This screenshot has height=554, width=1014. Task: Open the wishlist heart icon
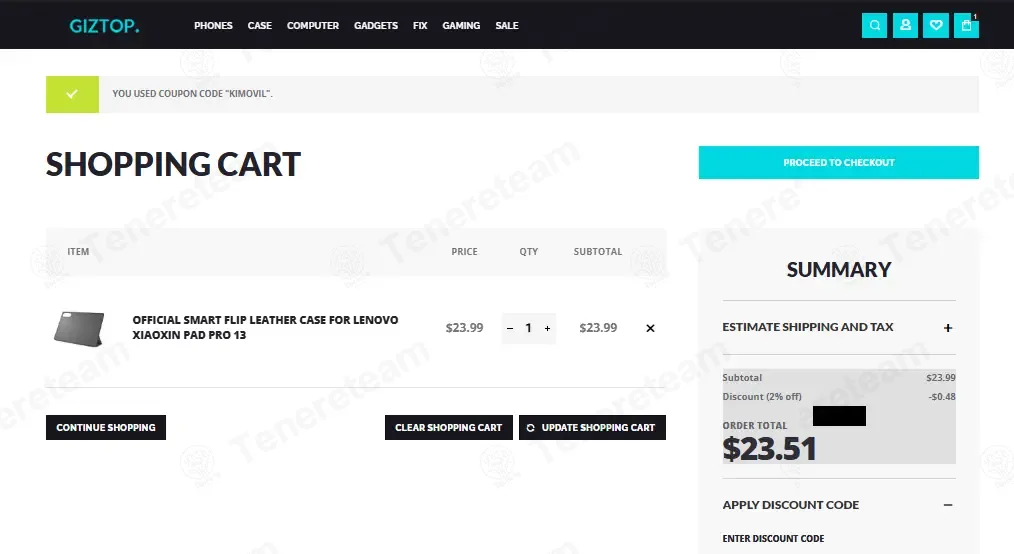(x=936, y=25)
